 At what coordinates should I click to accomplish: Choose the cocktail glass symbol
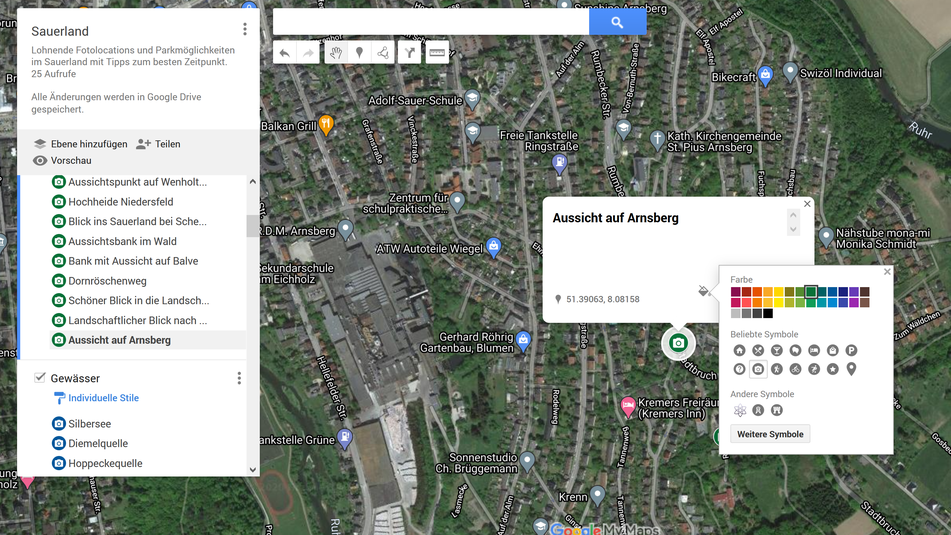[777, 351]
